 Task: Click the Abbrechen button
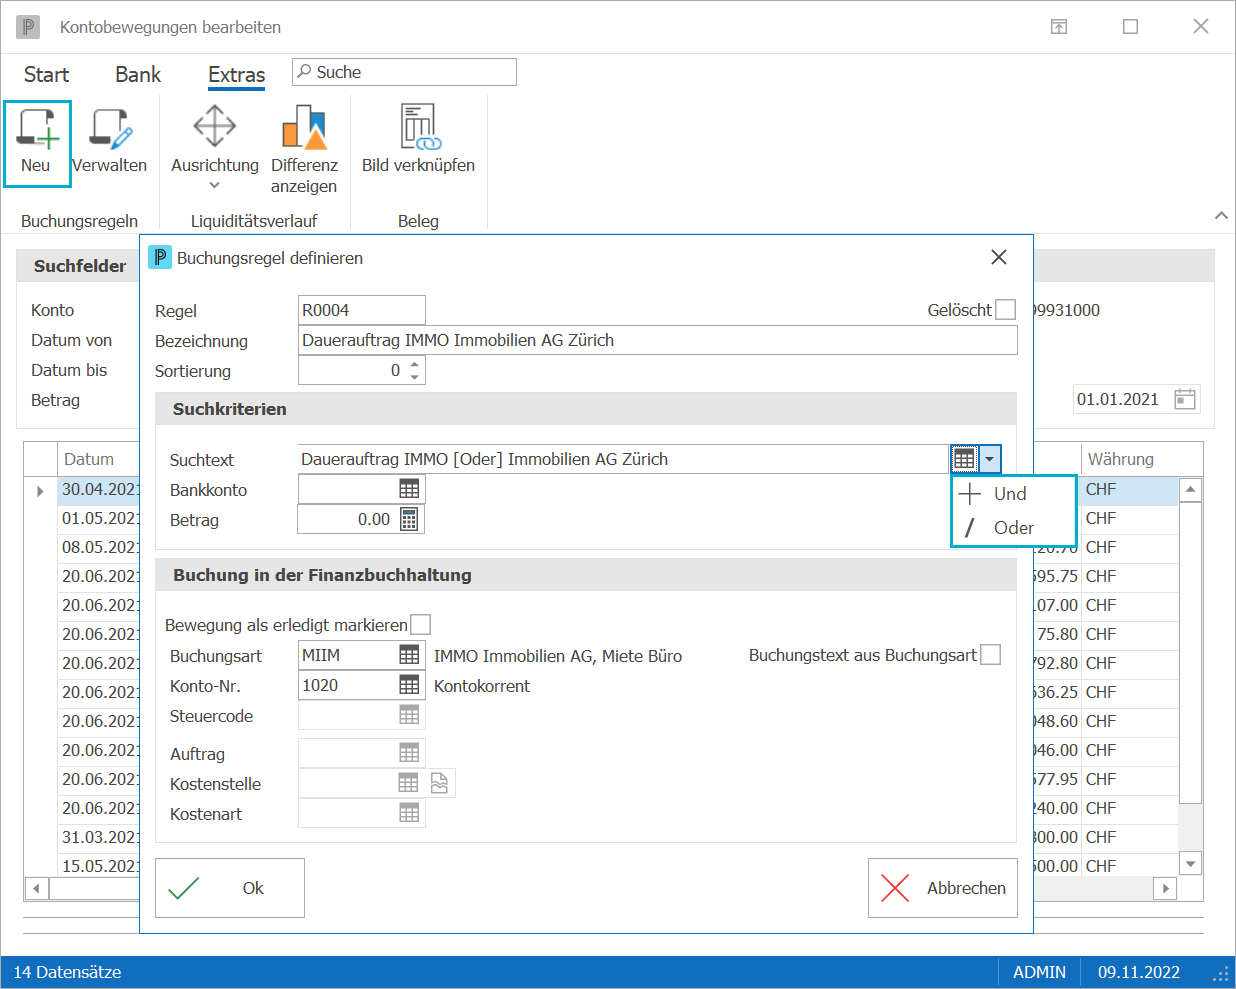tap(943, 888)
